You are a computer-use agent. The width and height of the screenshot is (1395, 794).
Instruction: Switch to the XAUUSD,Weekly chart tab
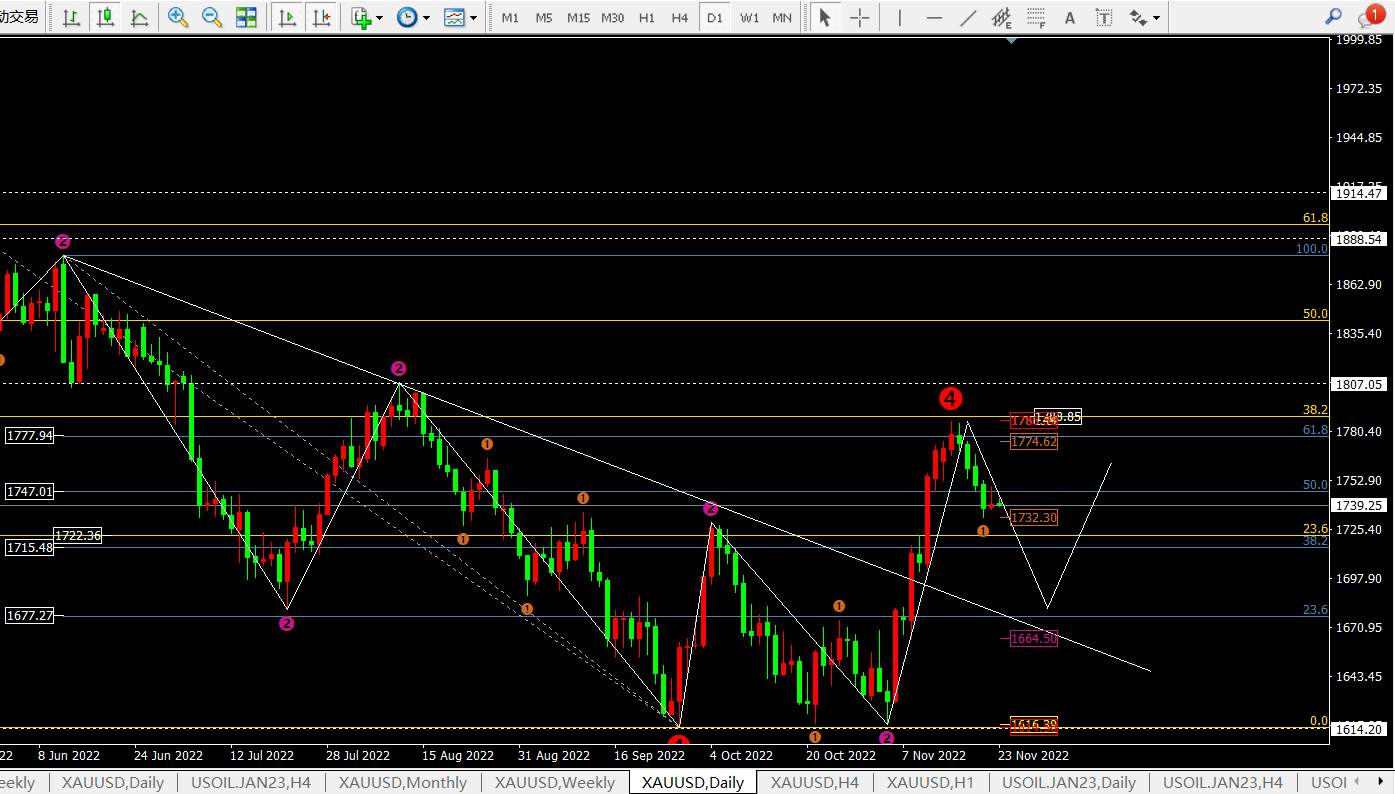[555, 783]
